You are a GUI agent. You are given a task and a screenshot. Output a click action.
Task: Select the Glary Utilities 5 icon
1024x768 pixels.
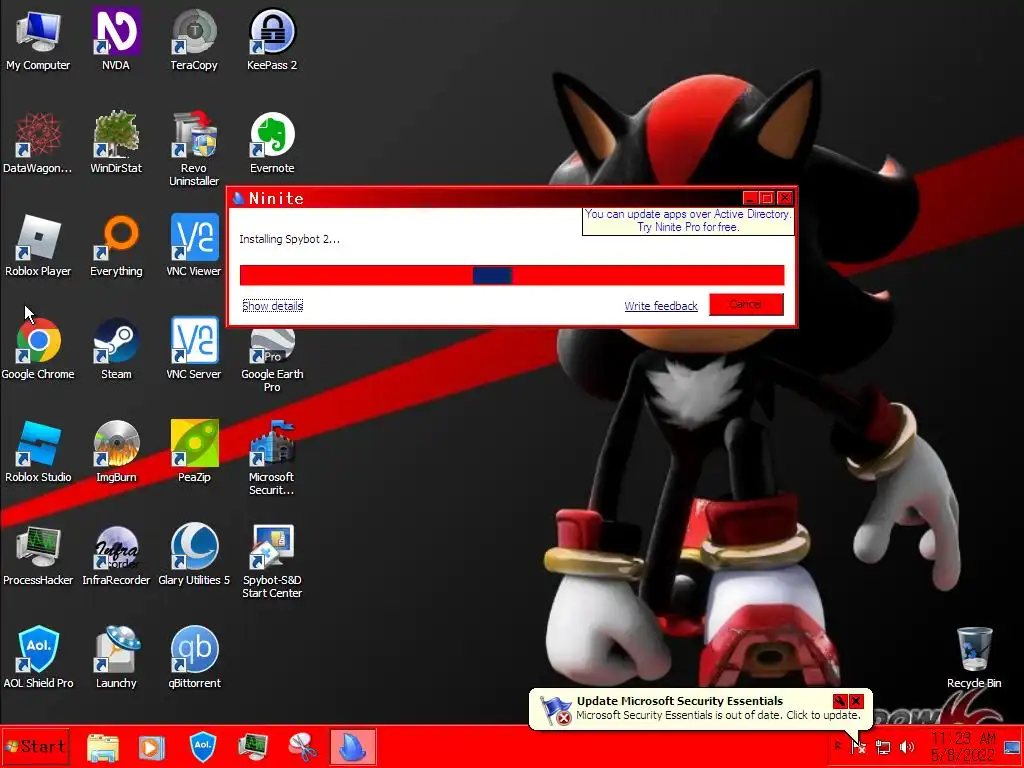194,555
